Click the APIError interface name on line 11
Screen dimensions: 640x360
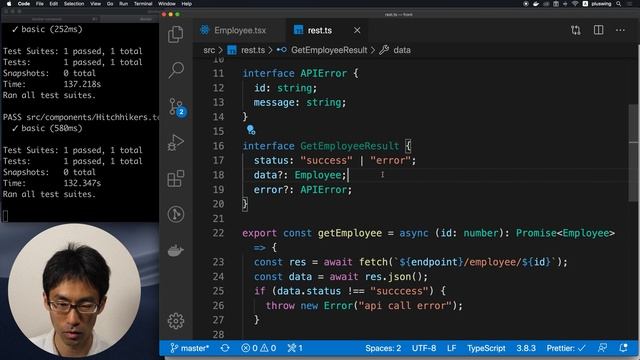click(324, 73)
